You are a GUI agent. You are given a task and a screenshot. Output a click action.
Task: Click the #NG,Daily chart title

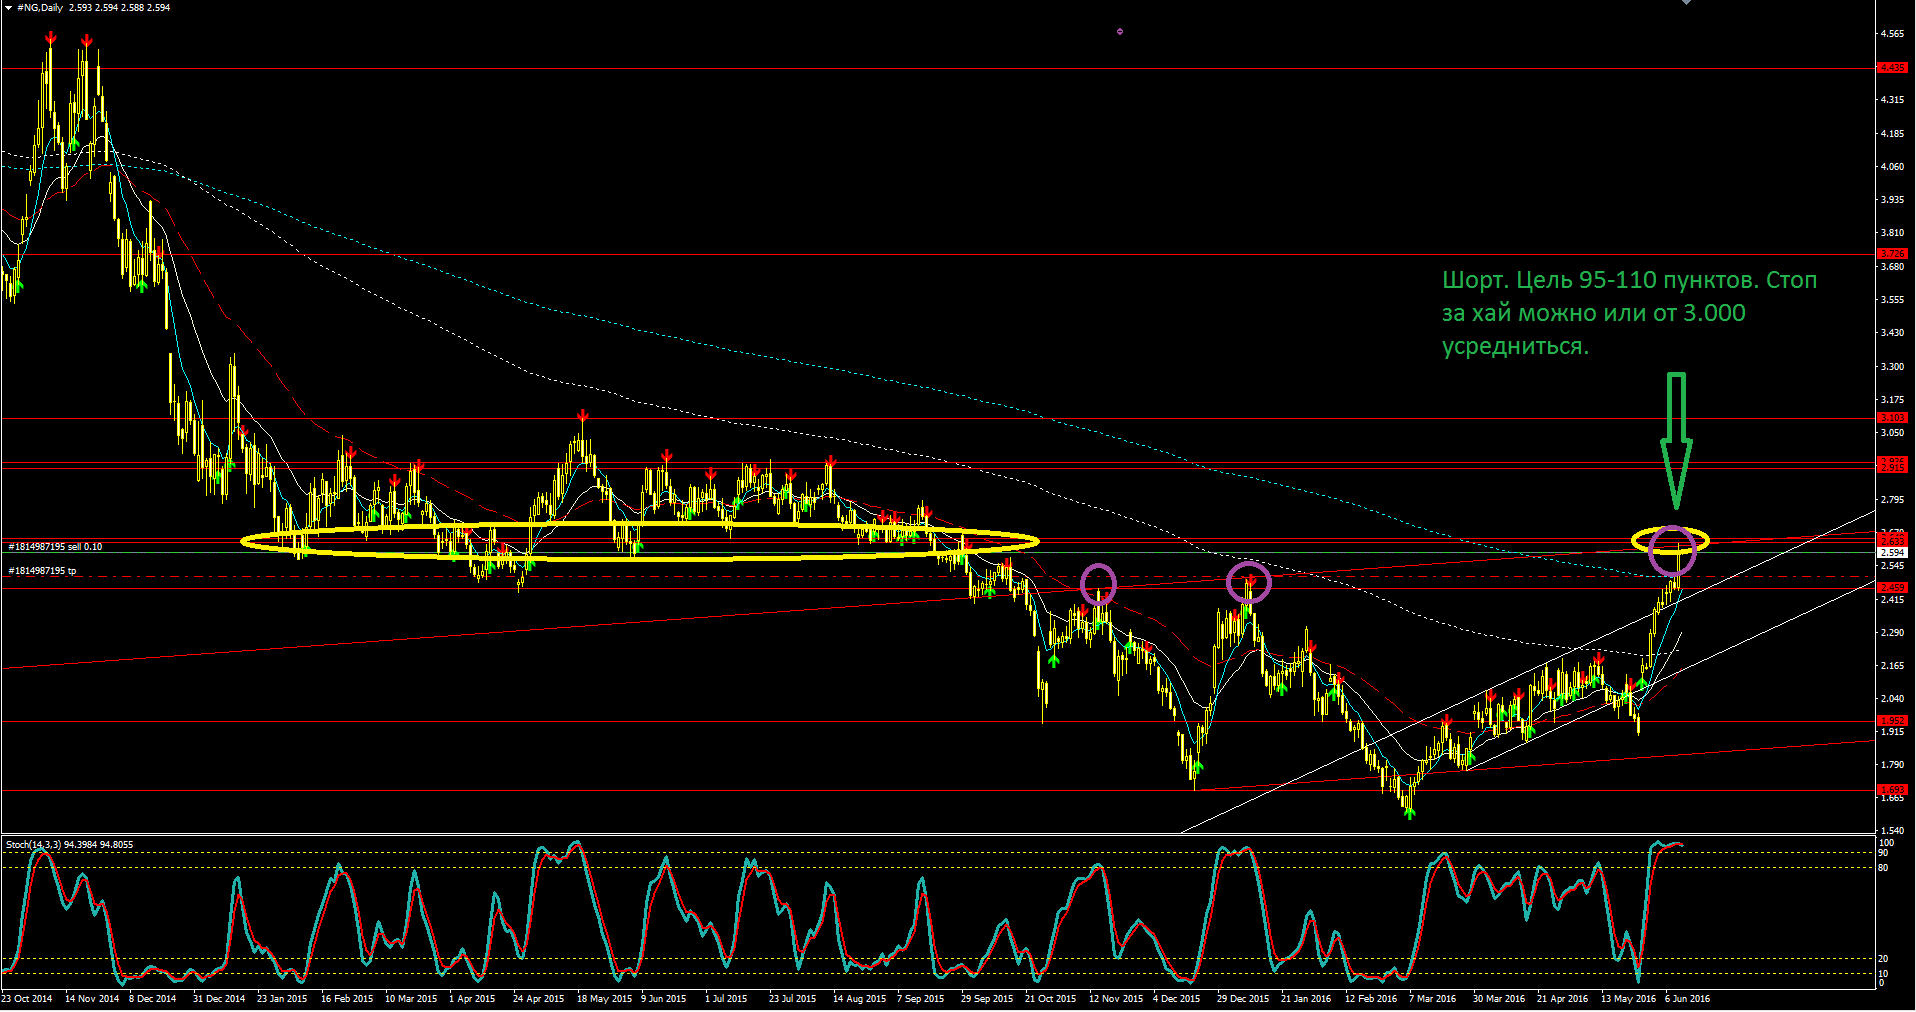40,8
